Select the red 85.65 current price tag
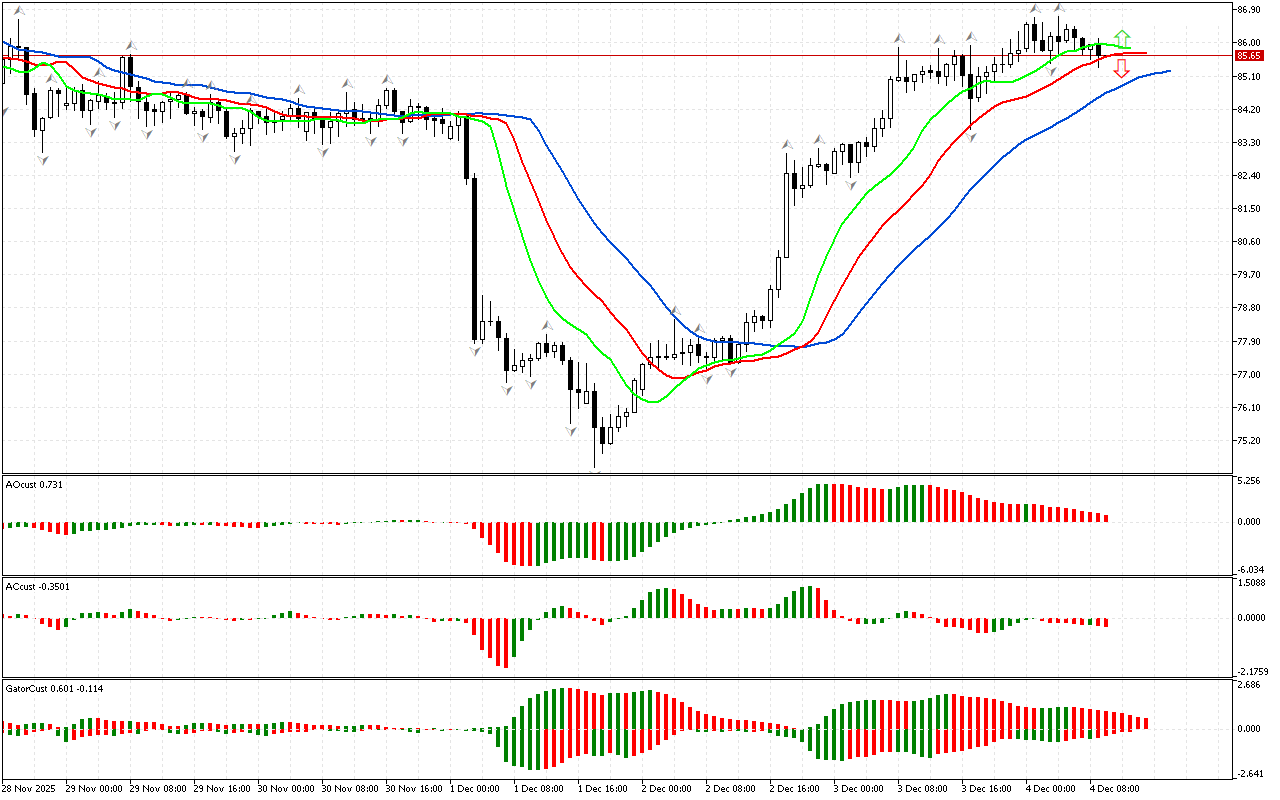 coord(1247,56)
